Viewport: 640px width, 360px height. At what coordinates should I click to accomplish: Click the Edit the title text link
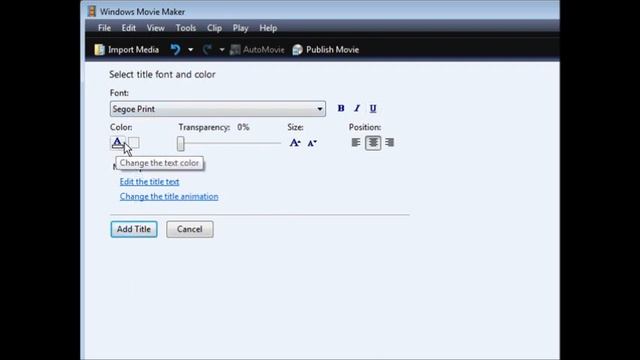pyautogui.click(x=149, y=182)
